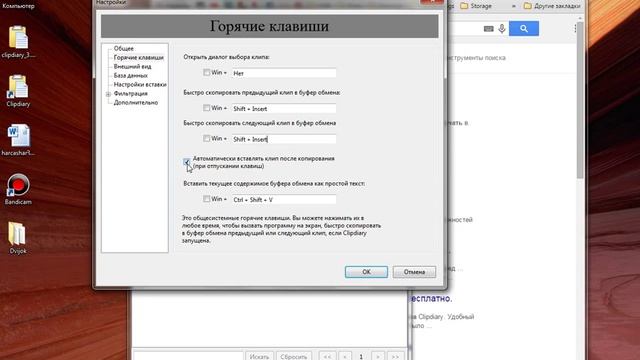Click the hotkey field containing Нет
The image size is (640, 360).
pos(284,73)
